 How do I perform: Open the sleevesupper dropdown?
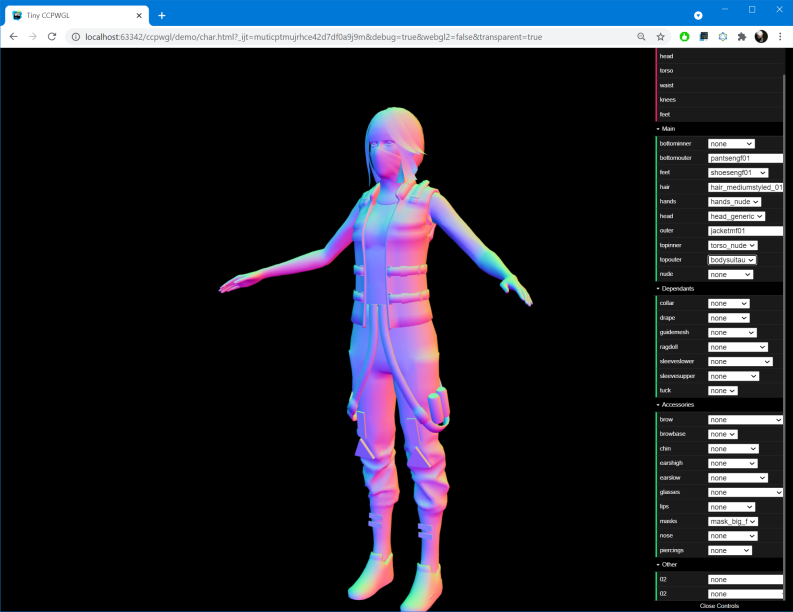click(733, 376)
